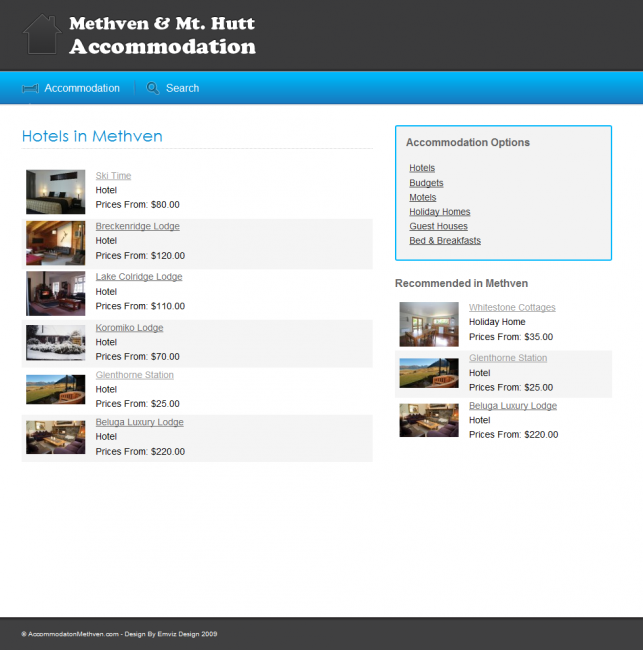Open Beluga Luxury Lodge in the hotels list
This screenshot has height=650, width=643.
tap(140, 422)
